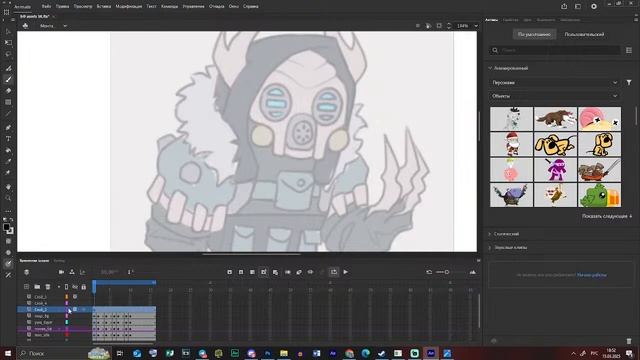Select the Zoom magnifier tool

click(8, 198)
